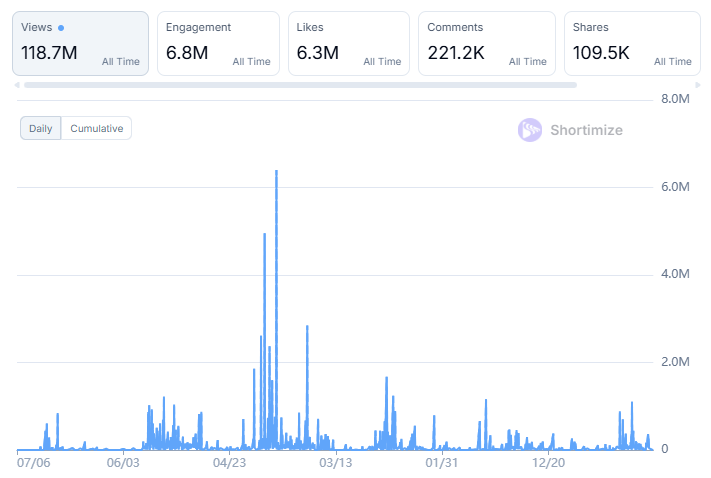Click the 118.7M views total

(49, 53)
